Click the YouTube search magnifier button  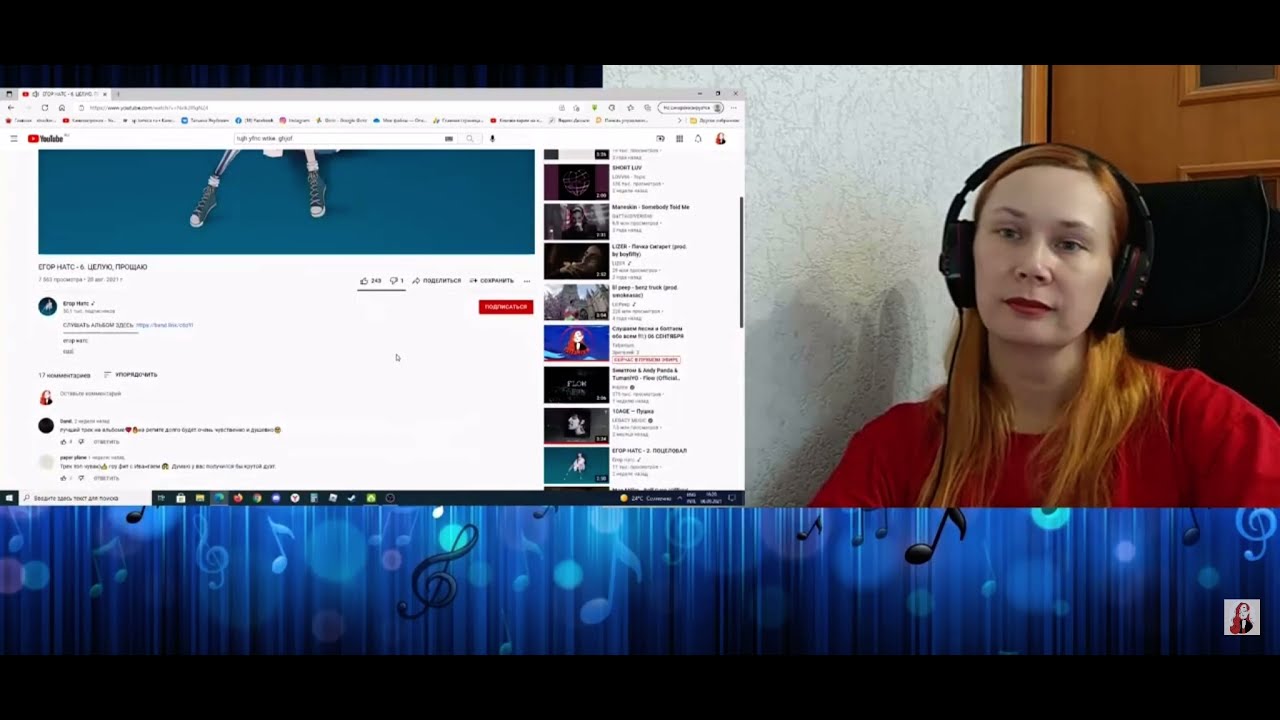click(469, 139)
